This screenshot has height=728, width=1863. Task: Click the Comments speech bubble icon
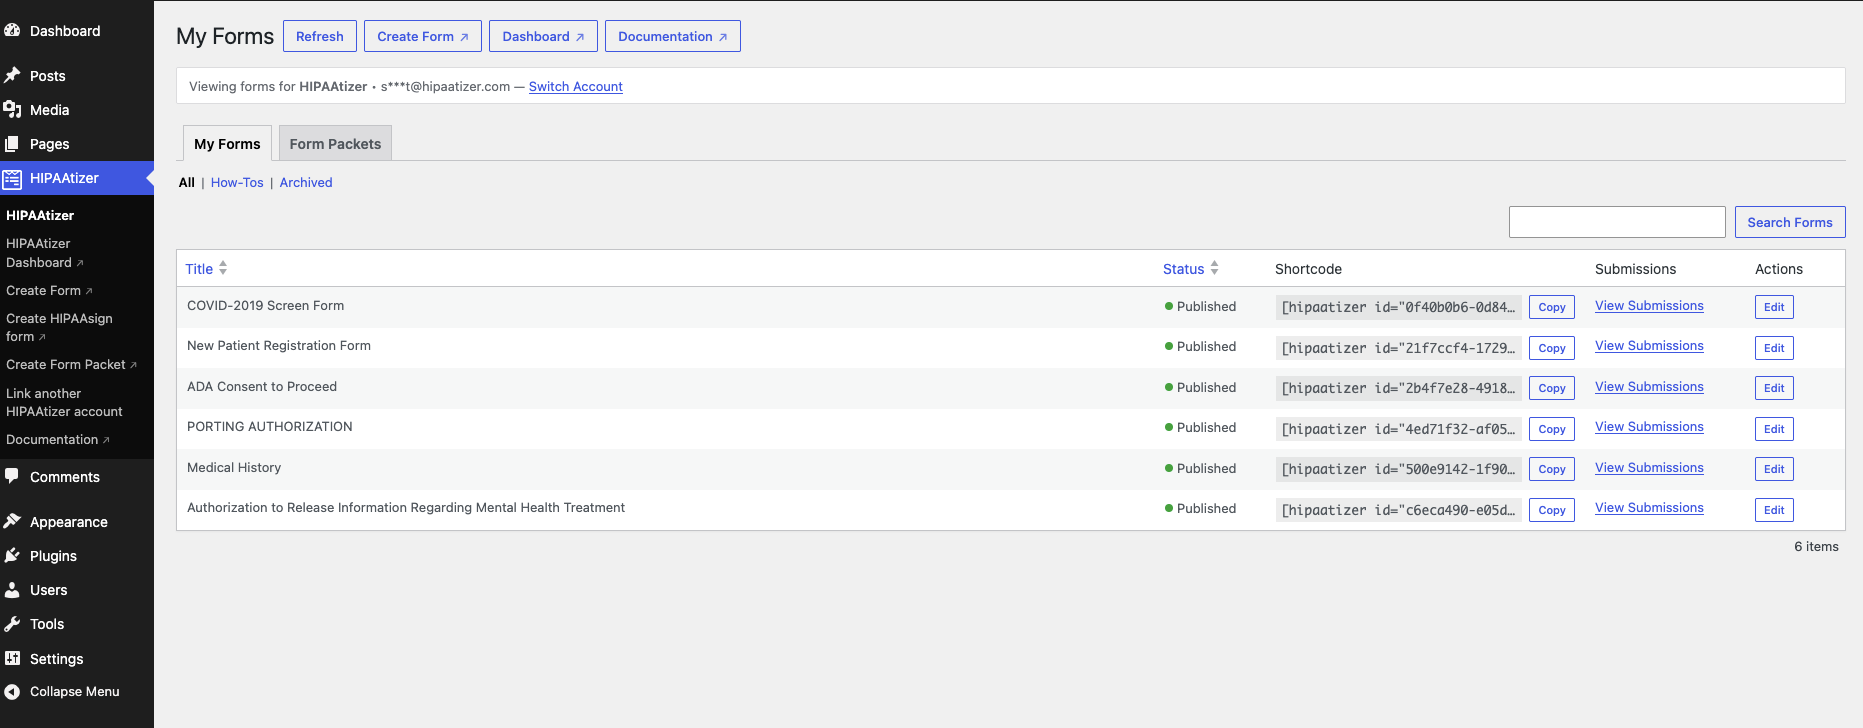point(12,477)
